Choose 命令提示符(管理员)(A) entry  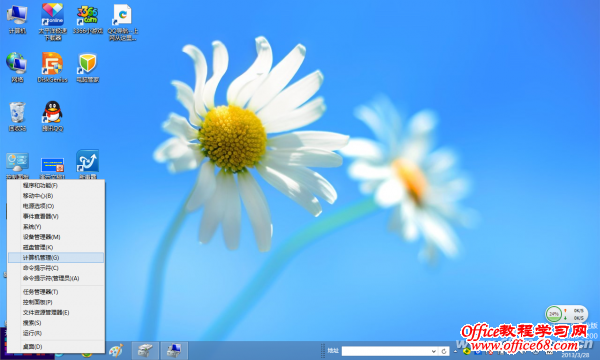56,279
